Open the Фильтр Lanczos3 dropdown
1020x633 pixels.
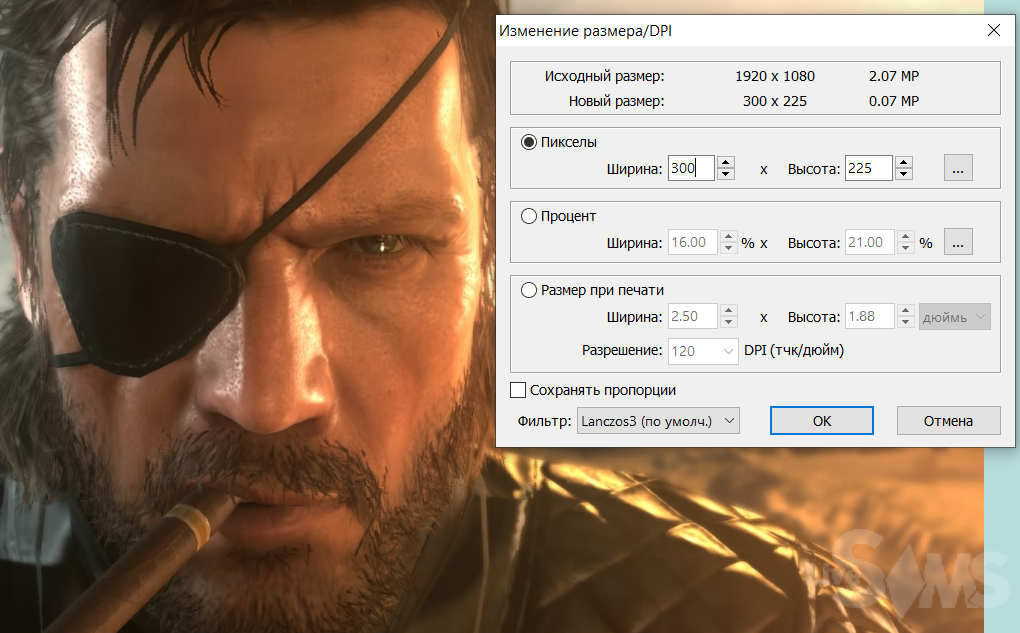click(658, 421)
